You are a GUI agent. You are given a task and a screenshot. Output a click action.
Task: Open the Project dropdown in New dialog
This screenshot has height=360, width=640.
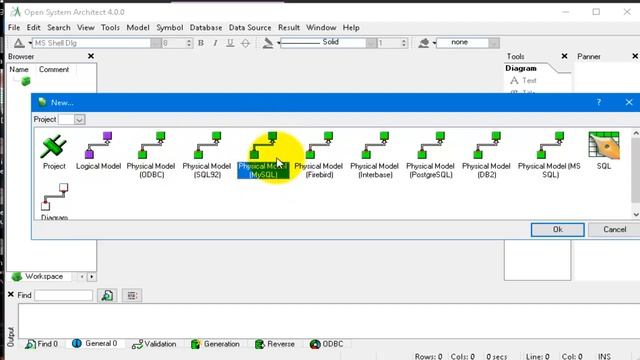pyautogui.click(x=79, y=120)
